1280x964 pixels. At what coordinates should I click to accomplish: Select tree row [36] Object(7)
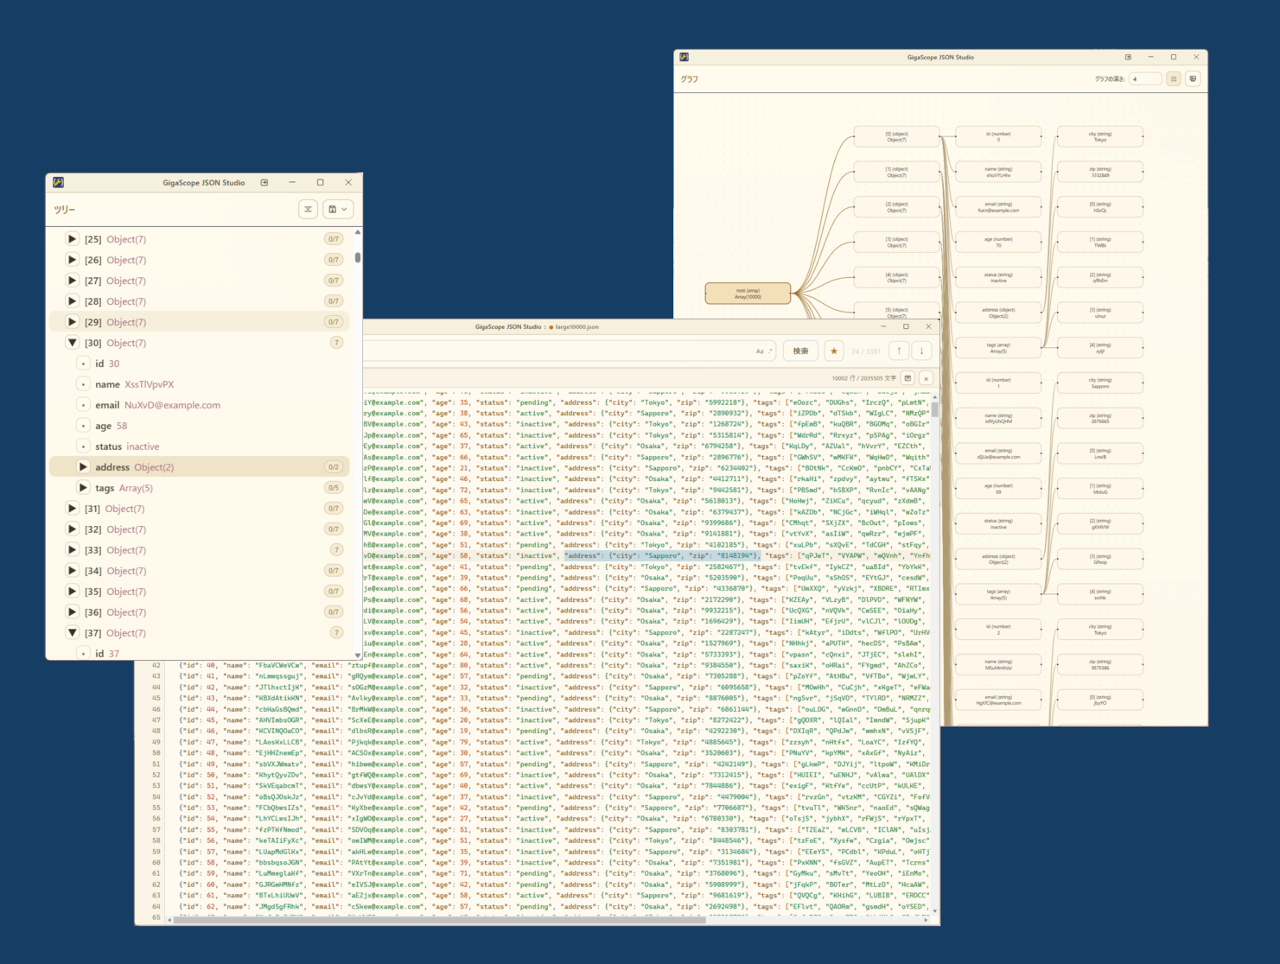pyautogui.click(x=200, y=612)
